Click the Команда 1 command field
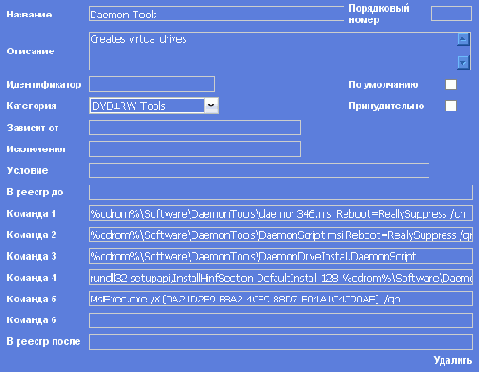Image resolution: width=479 pixels, height=372 pixels. pos(281,213)
